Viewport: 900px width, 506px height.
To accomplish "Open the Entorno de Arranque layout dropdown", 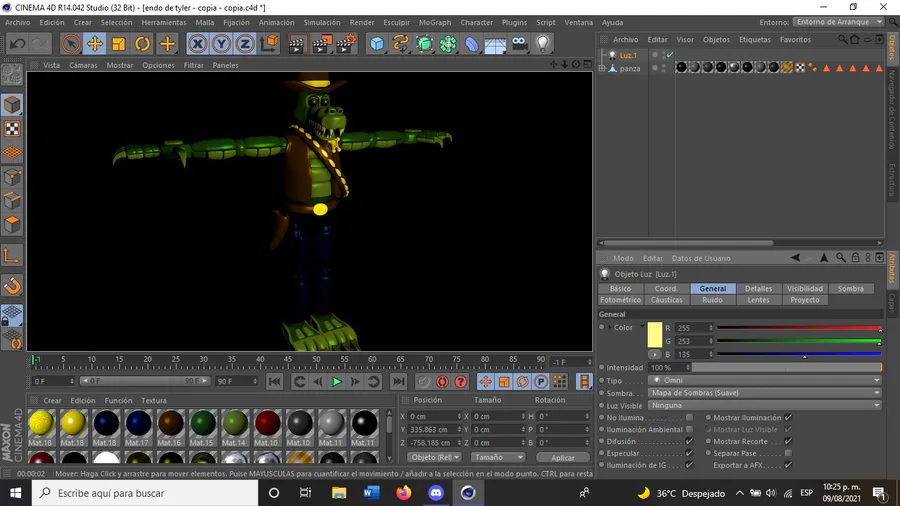I will click(839, 22).
